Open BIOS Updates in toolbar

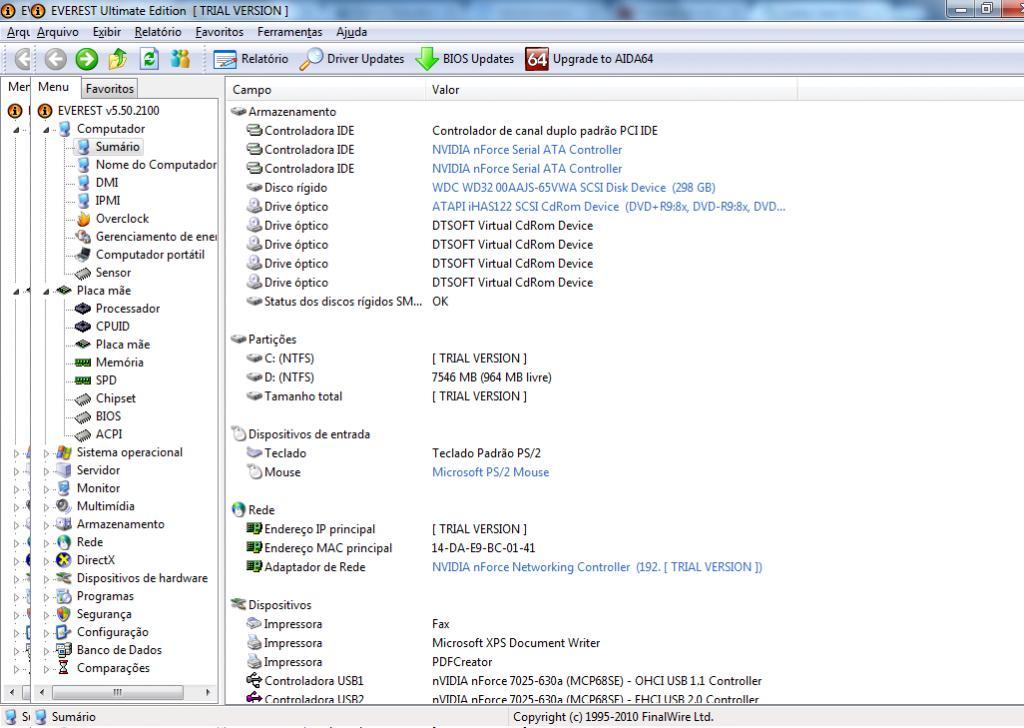pyautogui.click(x=465, y=59)
